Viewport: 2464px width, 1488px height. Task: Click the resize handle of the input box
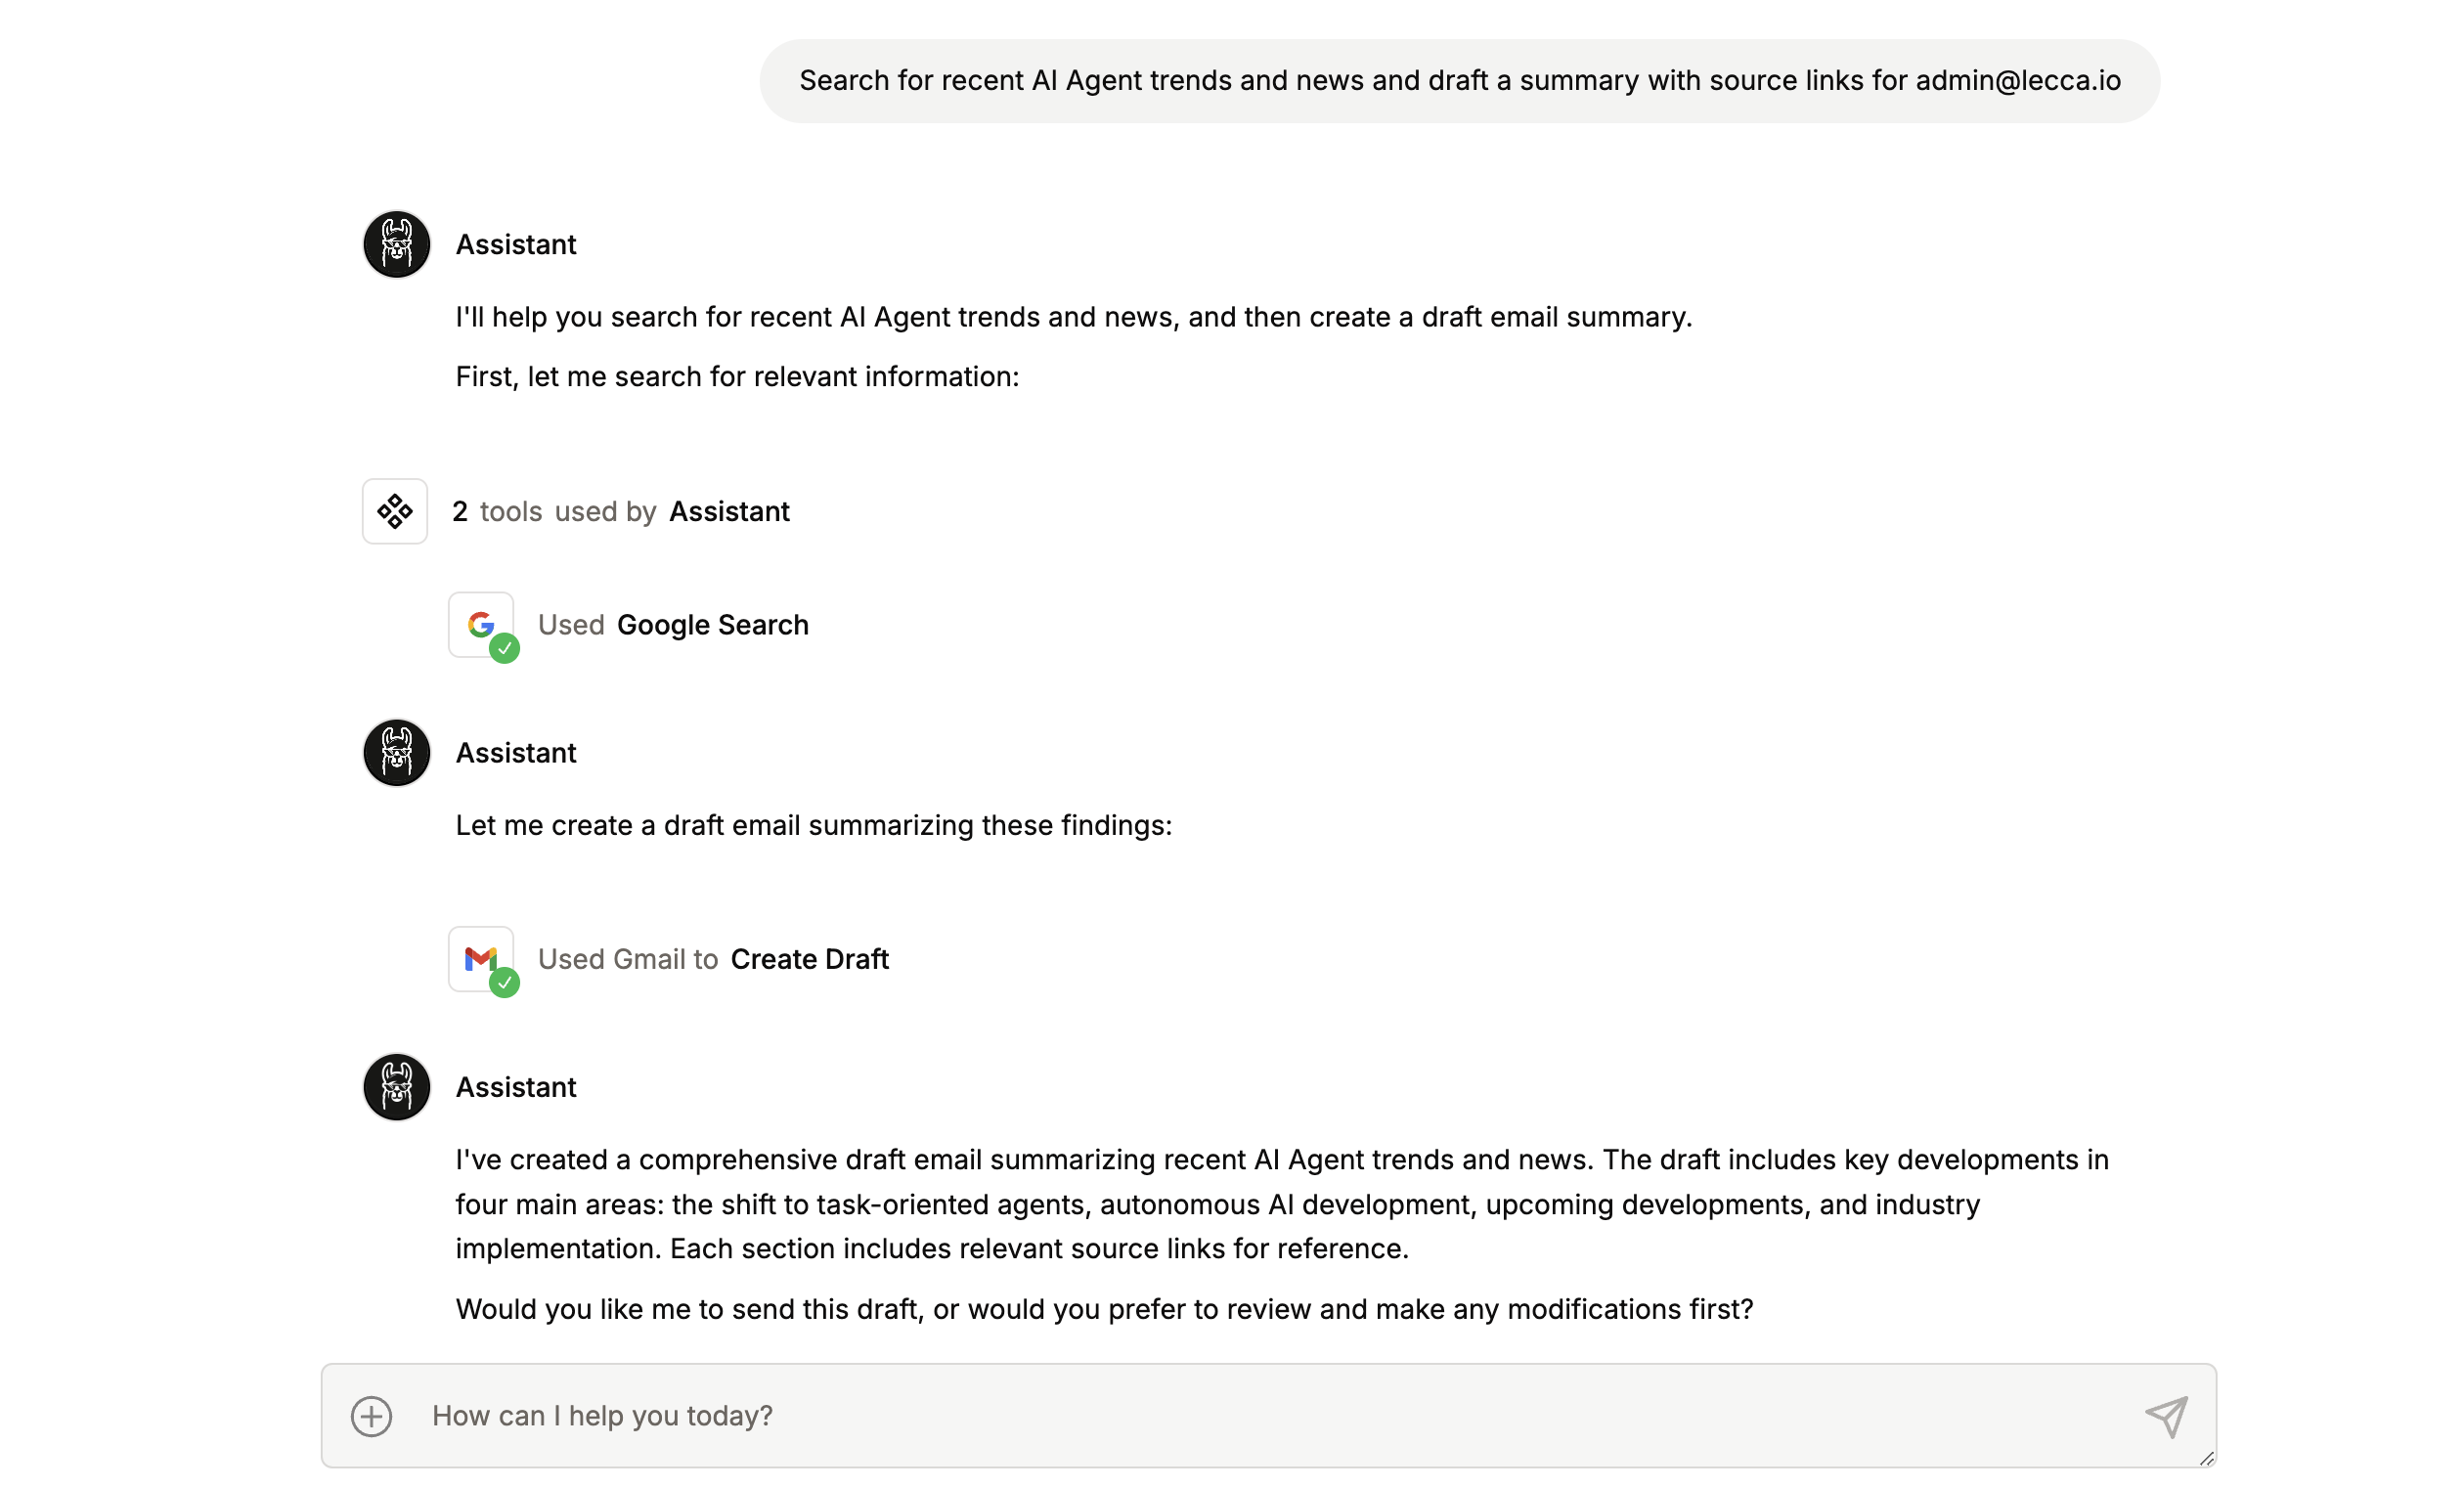click(x=2207, y=1459)
